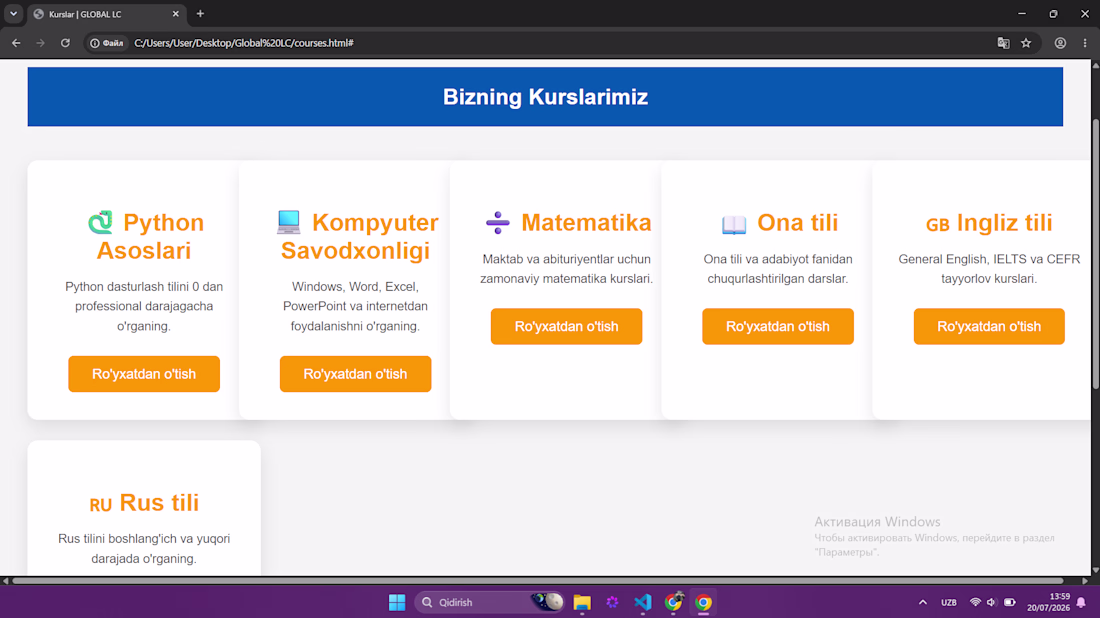Click the address bar URL

click(243, 43)
